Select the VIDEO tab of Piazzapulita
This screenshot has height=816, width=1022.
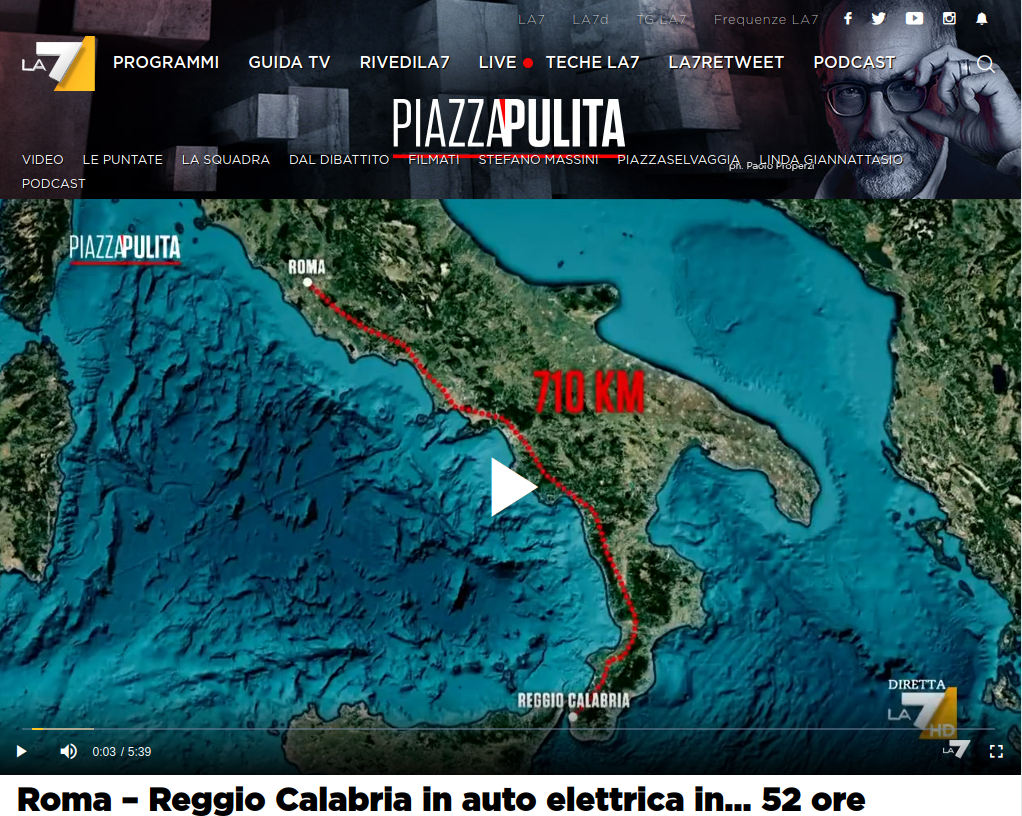click(x=42, y=160)
